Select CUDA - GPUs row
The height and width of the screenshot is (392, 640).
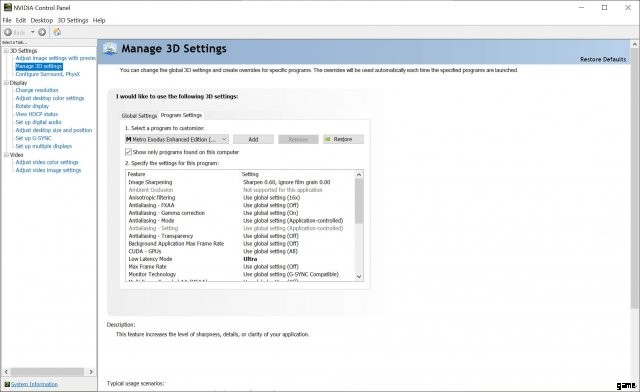click(x=240, y=252)
